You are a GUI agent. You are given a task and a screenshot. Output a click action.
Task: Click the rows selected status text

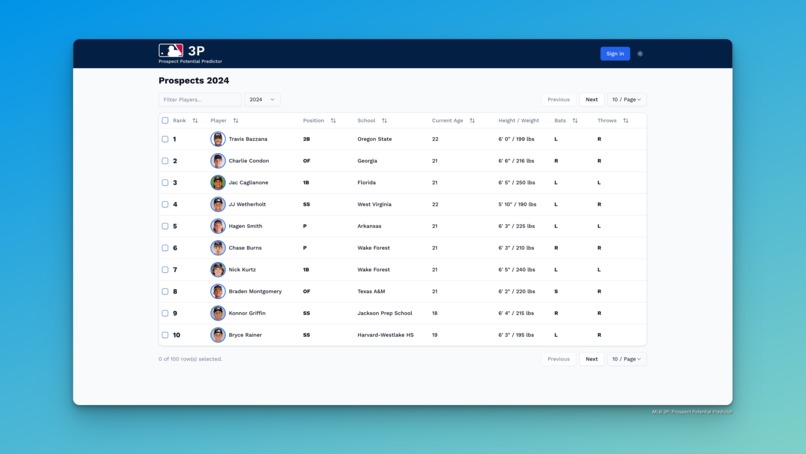pos(190,359)
